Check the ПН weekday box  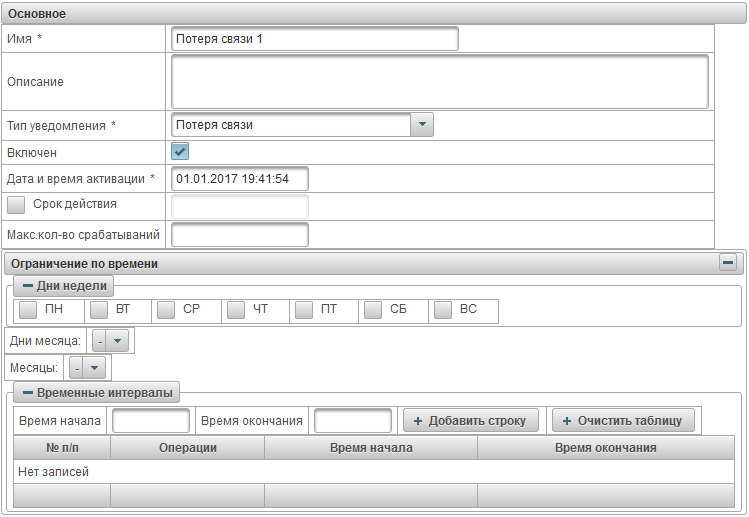[x=30, y=310]
